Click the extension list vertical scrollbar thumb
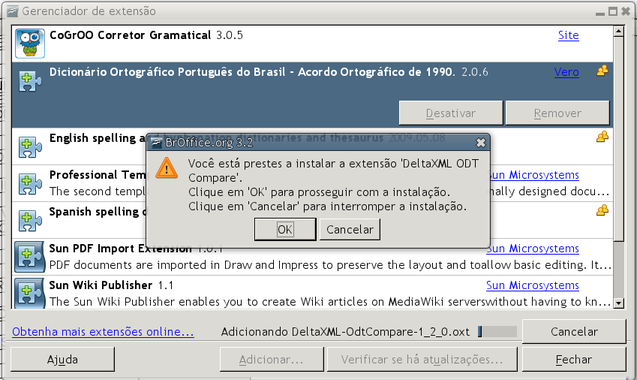The width and height of the screenshot is (637, 380). (x=618, y=138)
